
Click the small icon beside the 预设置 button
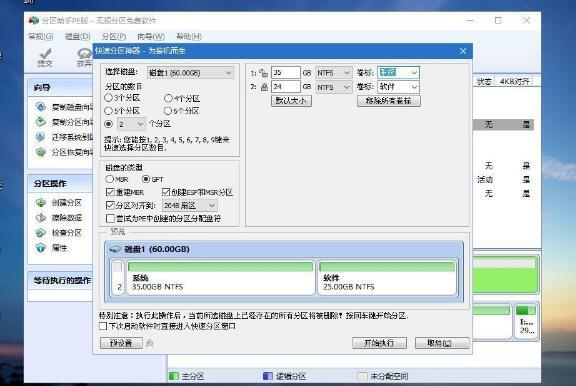[x=149, y=343]
